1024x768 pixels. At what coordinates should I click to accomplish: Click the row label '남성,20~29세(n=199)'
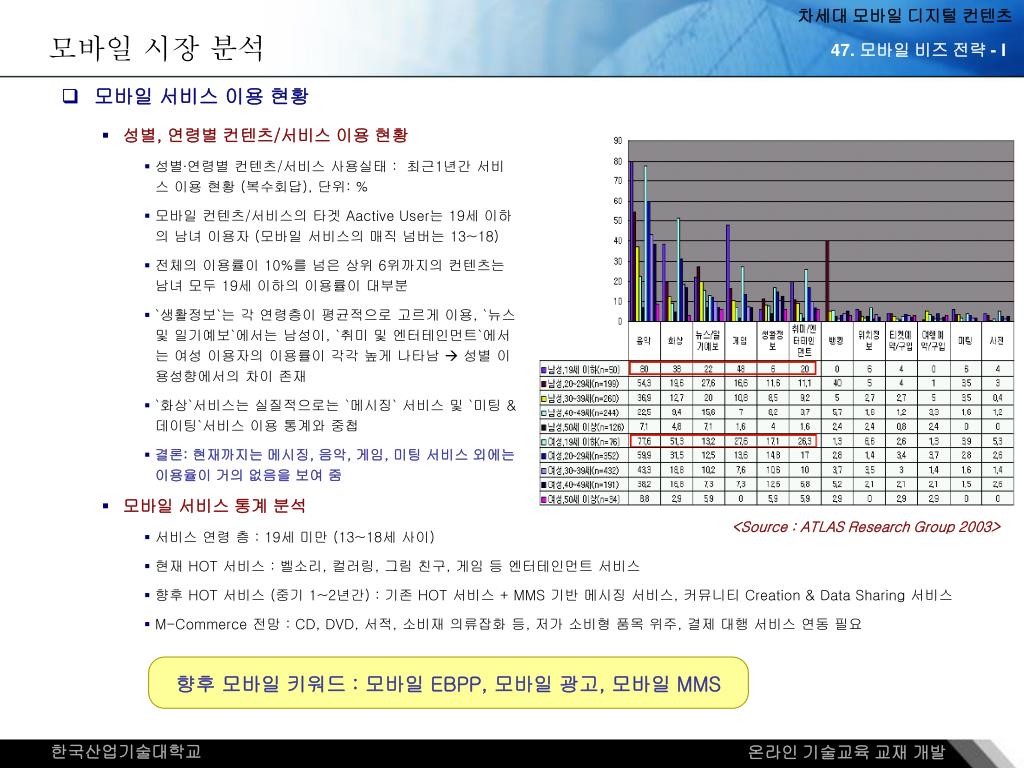point(584,383)
